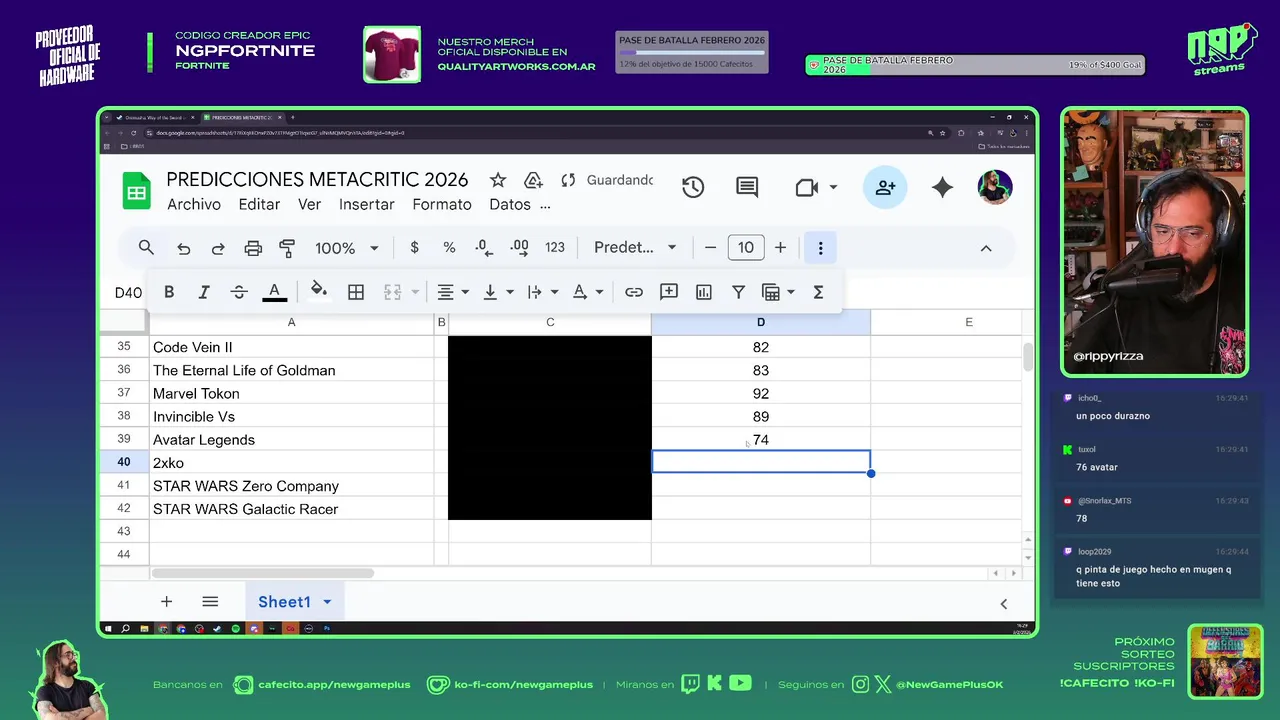Click the Share people button
Image resolution: width=1280 pixels, height=720 pixels.
pyautogui.click(x=885, y=187)
